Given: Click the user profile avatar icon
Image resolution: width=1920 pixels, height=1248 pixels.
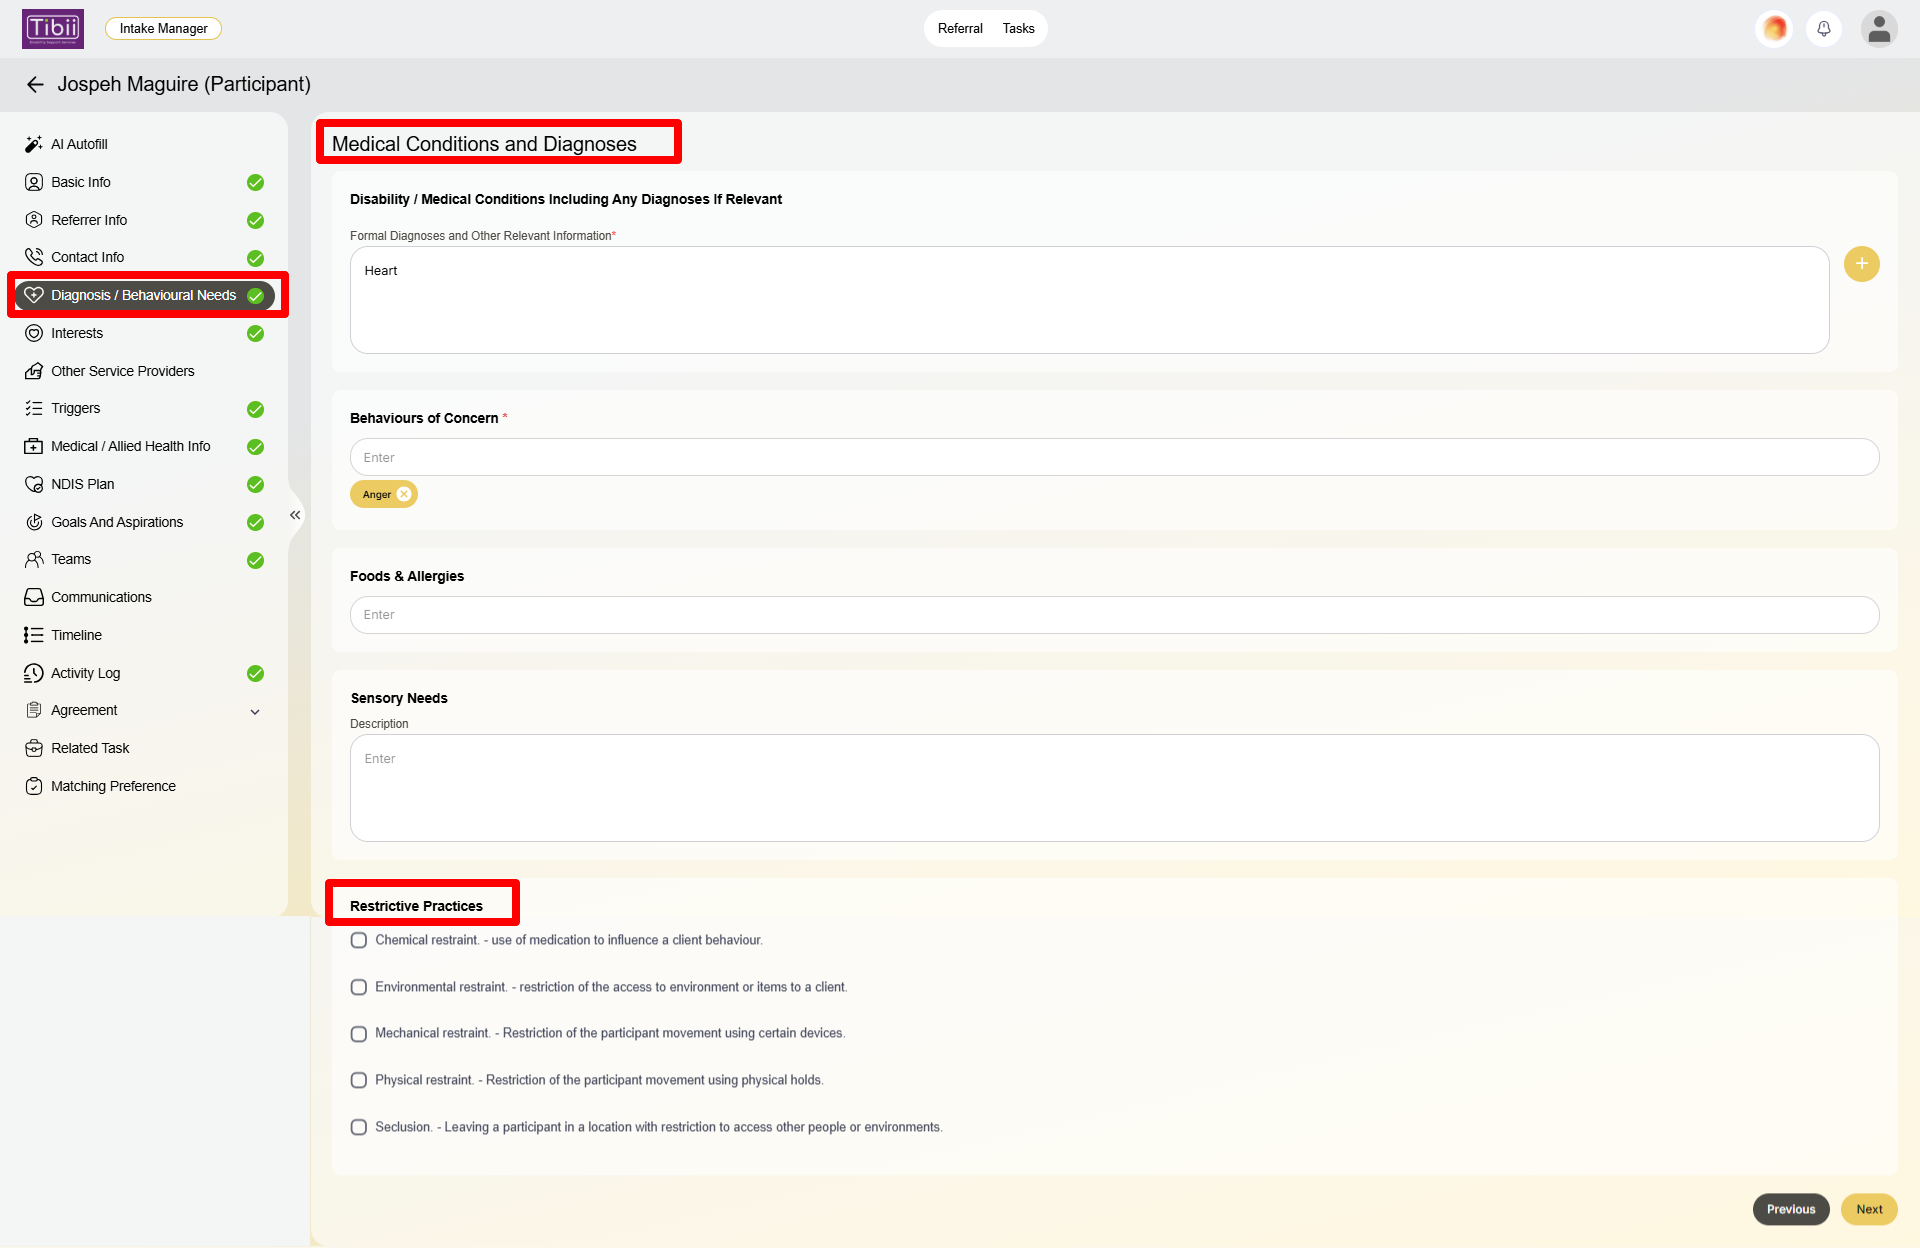Looking at the screenshot, I should click(x=1879, y=29).
